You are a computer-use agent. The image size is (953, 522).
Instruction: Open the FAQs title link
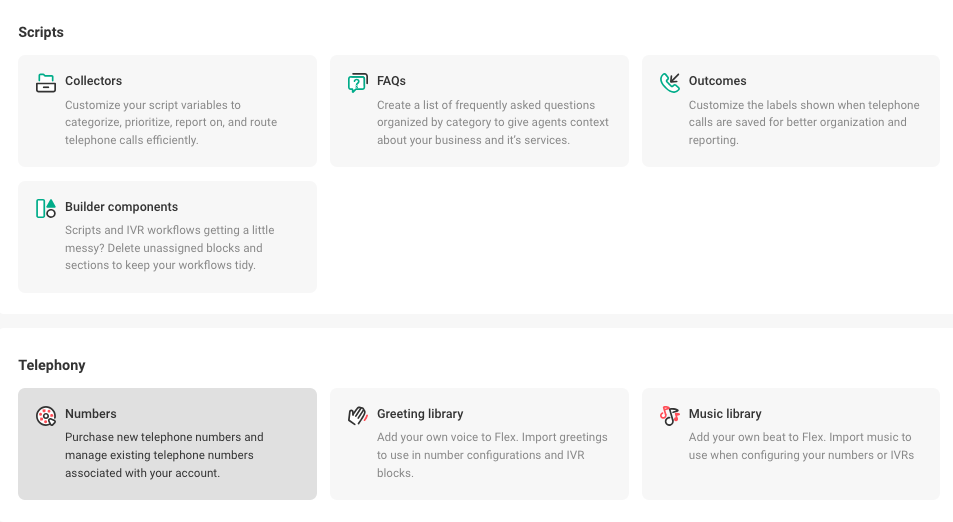click(391, 81)
